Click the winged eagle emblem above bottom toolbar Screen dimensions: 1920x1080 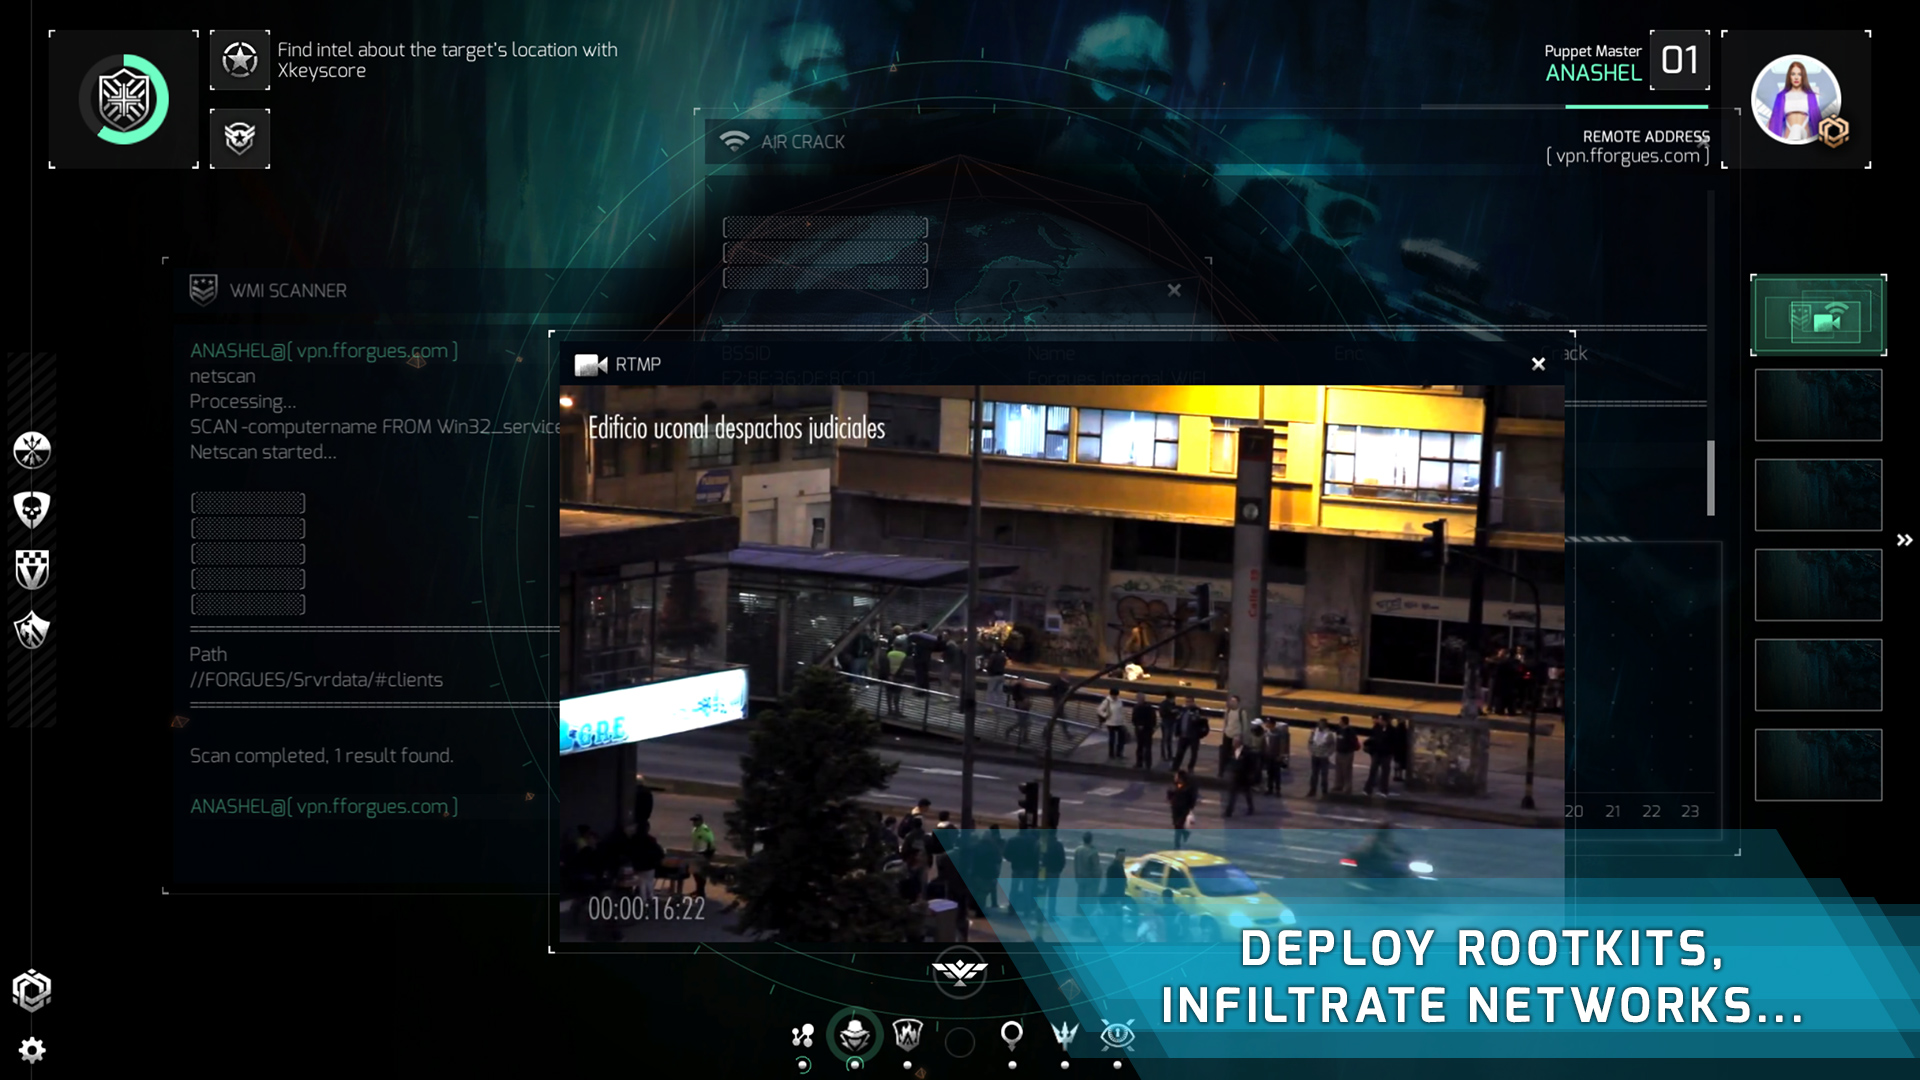959,971
